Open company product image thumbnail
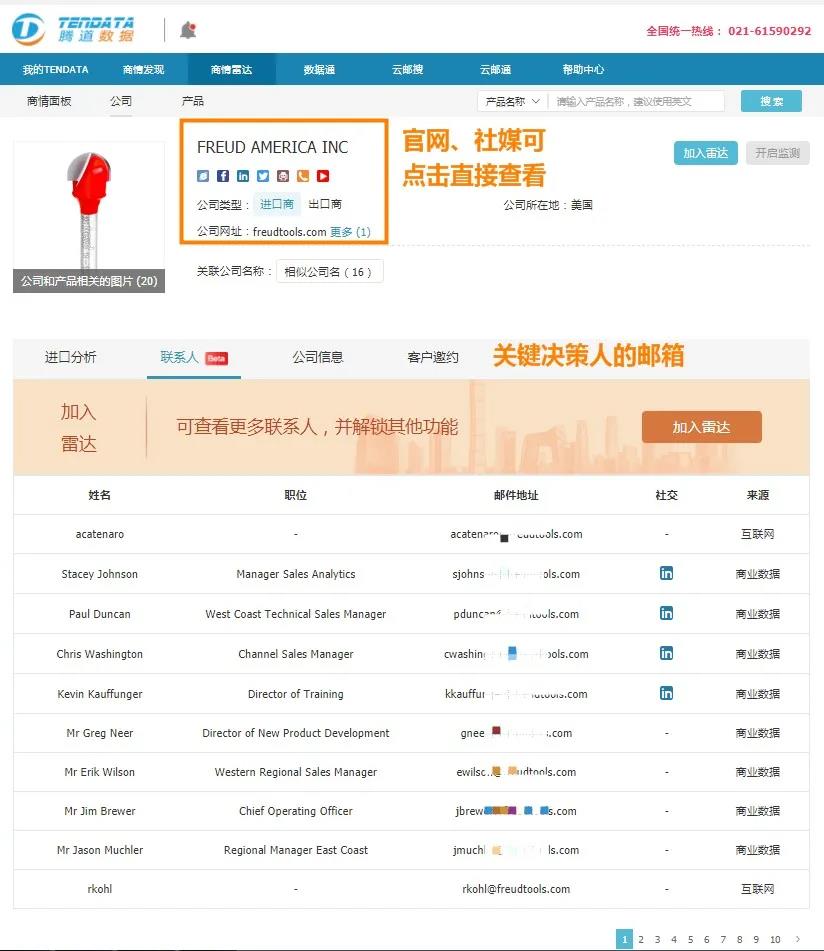 pyautogui.click(x=89, y=206)
